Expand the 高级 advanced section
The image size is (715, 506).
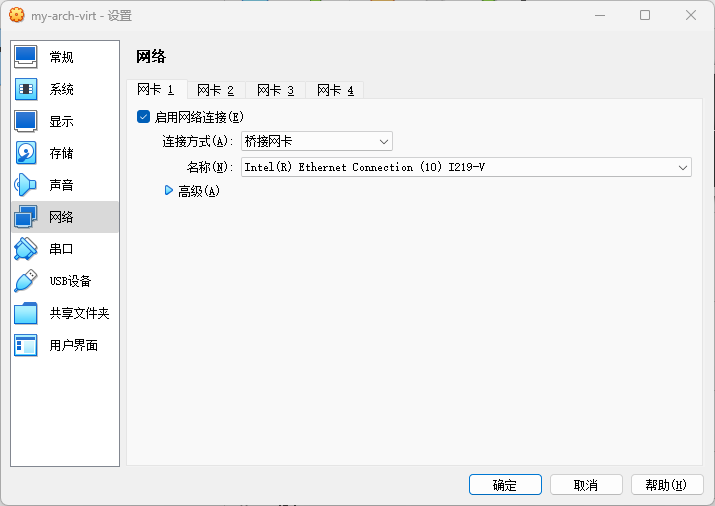click(x=169, y=191)
